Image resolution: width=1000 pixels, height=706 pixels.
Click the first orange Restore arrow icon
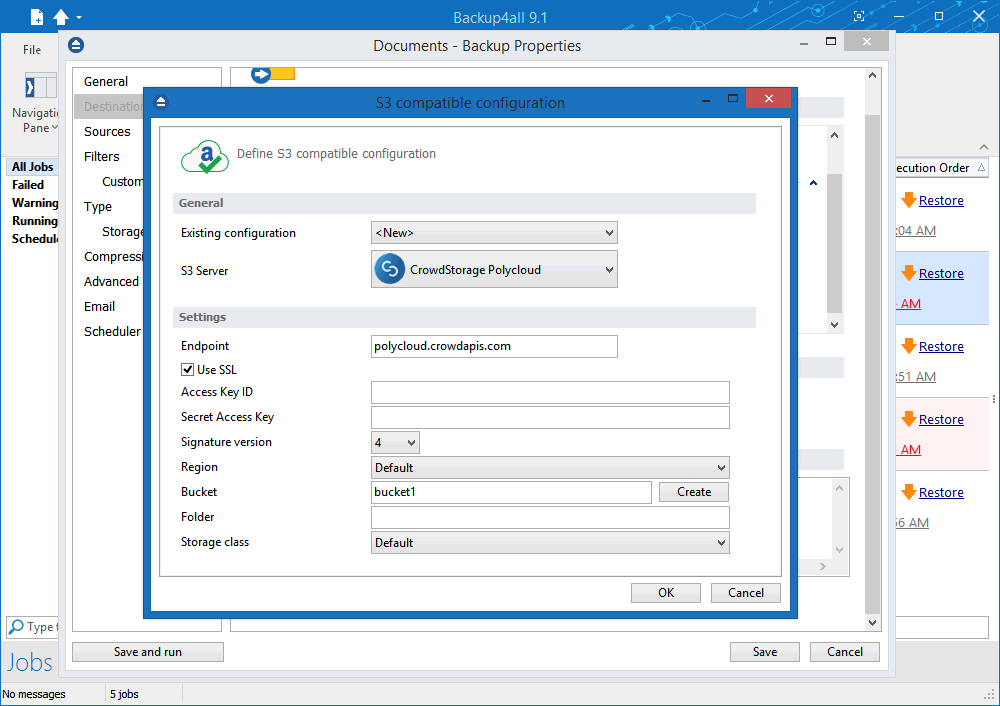coord(909,200)
